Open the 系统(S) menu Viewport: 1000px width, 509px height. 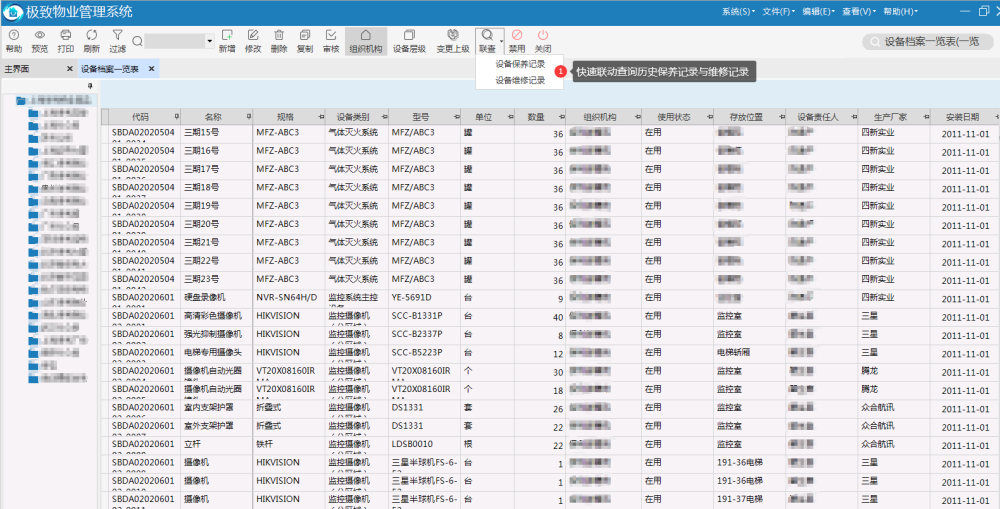739,11
